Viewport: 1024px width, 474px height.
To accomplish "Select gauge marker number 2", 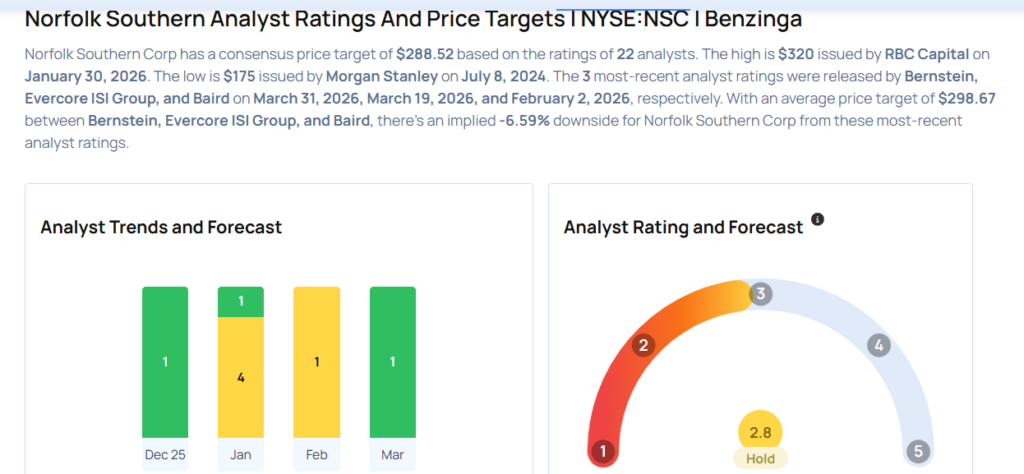I will click(644, 346).
